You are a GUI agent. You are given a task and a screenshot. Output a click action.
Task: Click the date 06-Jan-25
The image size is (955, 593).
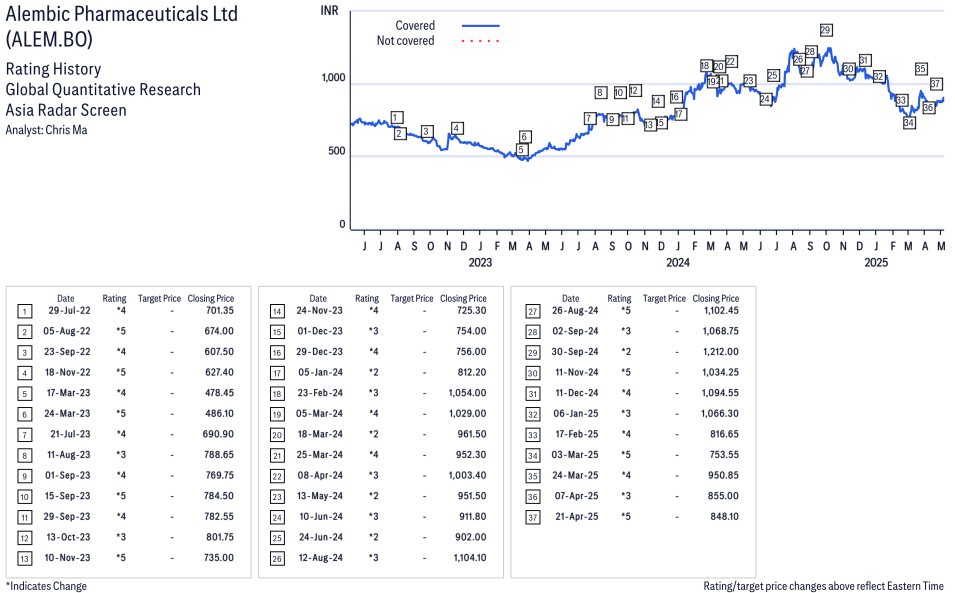click(576, 413)
